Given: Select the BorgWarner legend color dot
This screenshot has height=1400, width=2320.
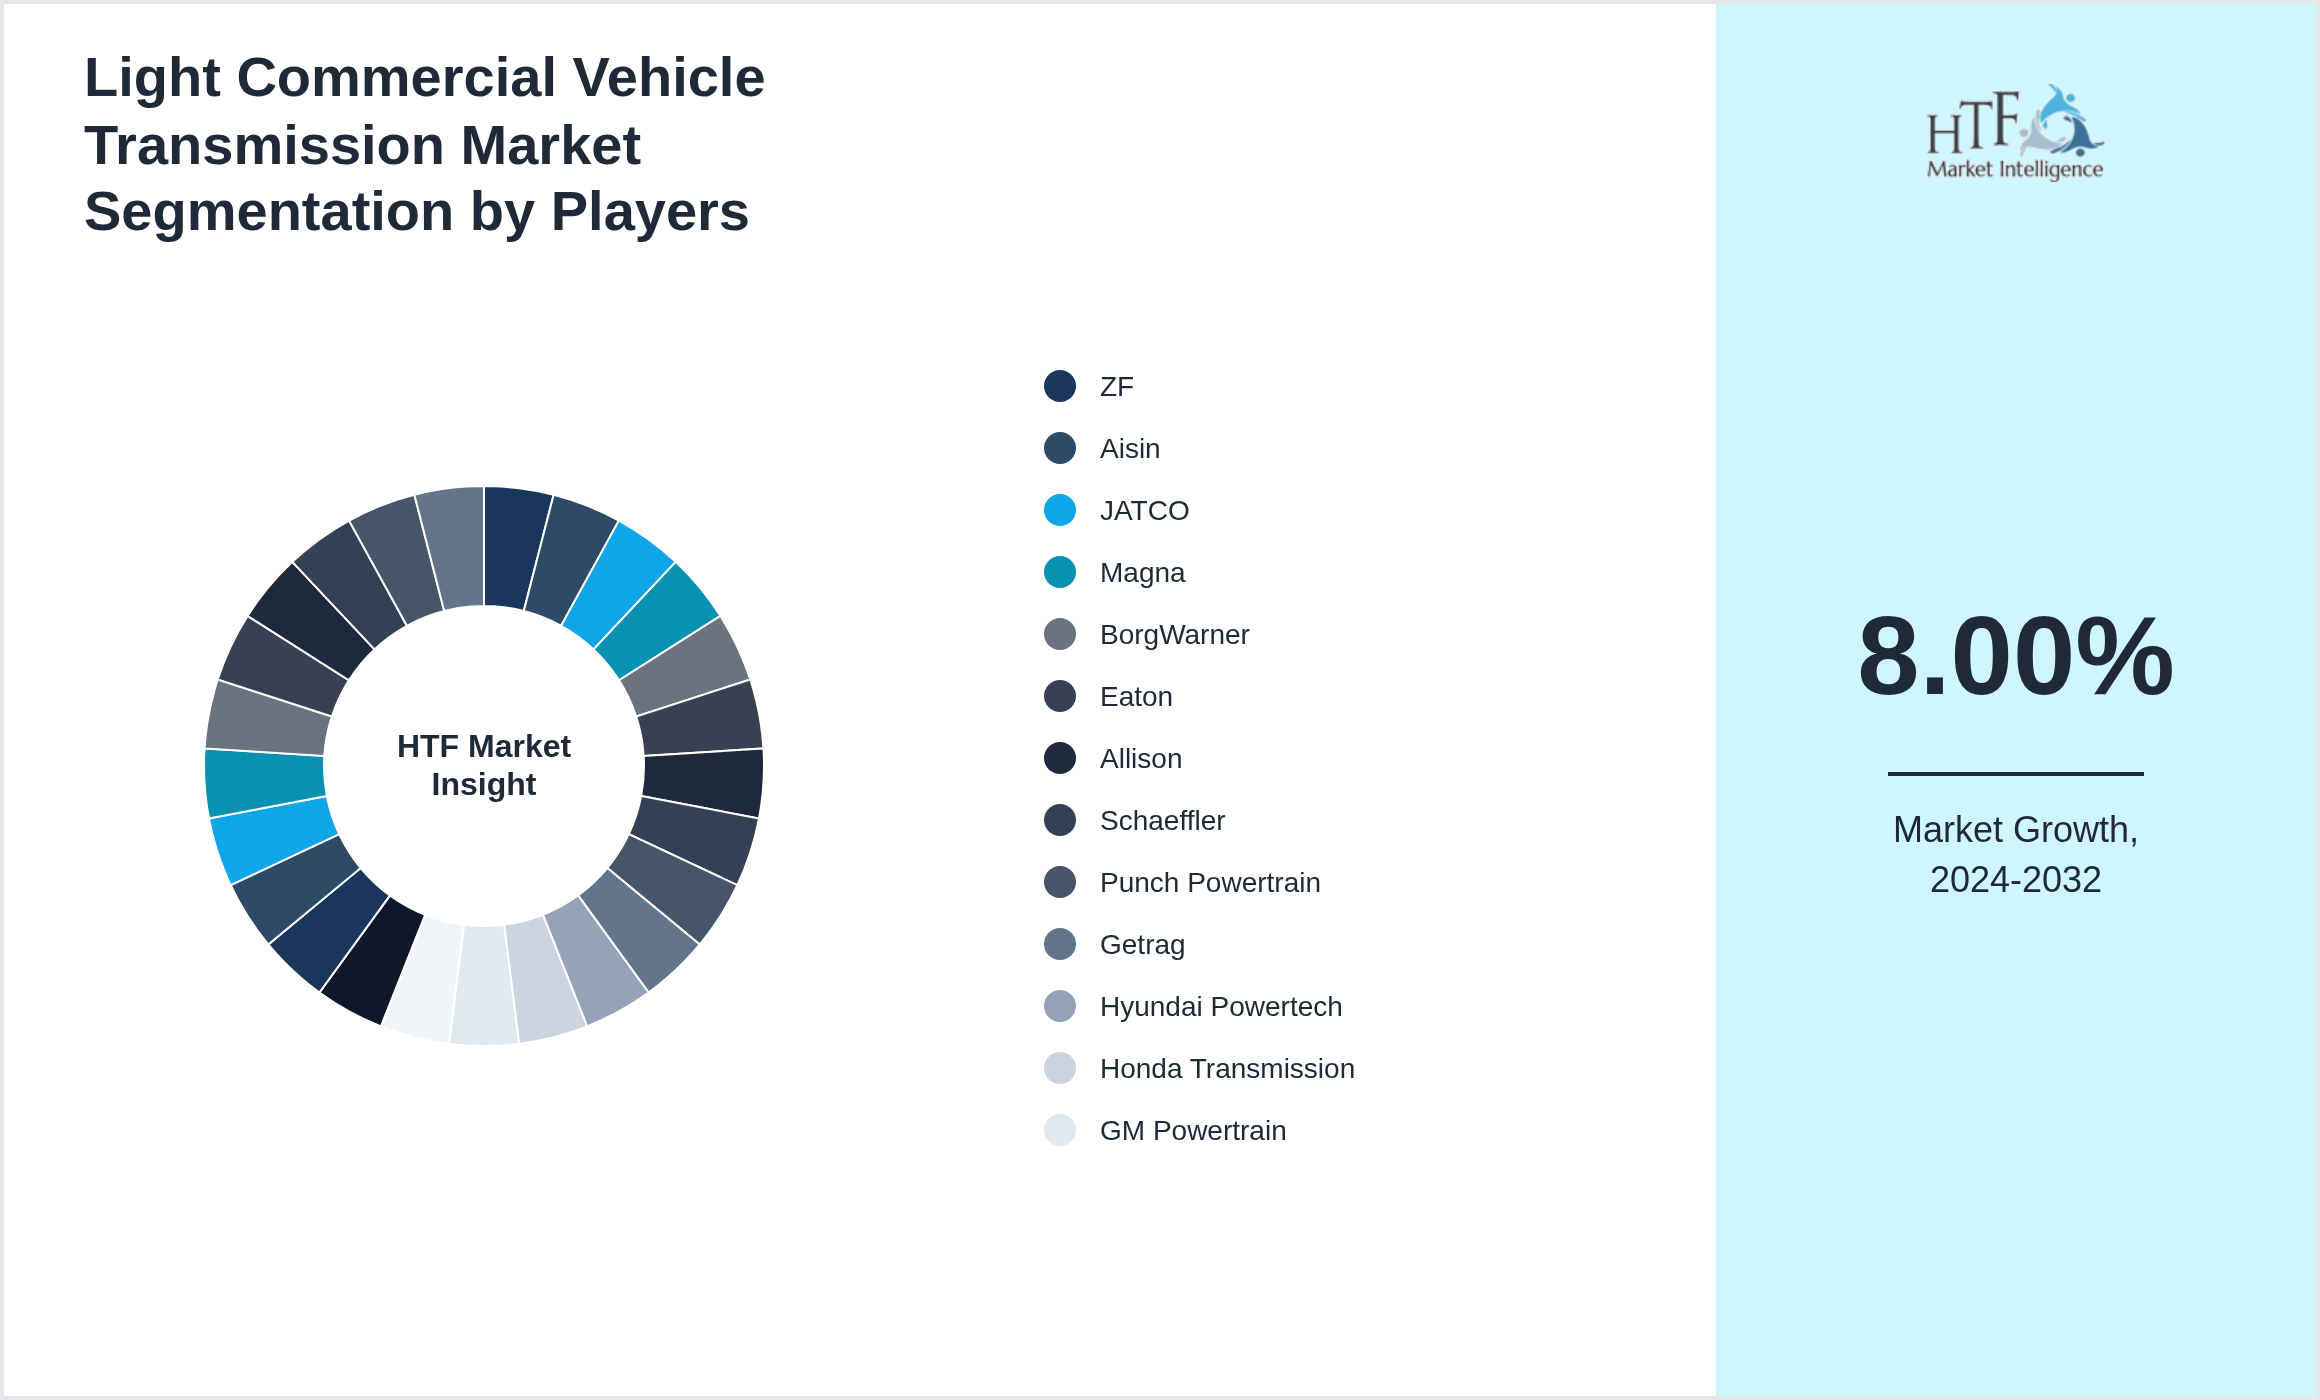Looking at the screenshot, I should click(x=1060, y=634).
